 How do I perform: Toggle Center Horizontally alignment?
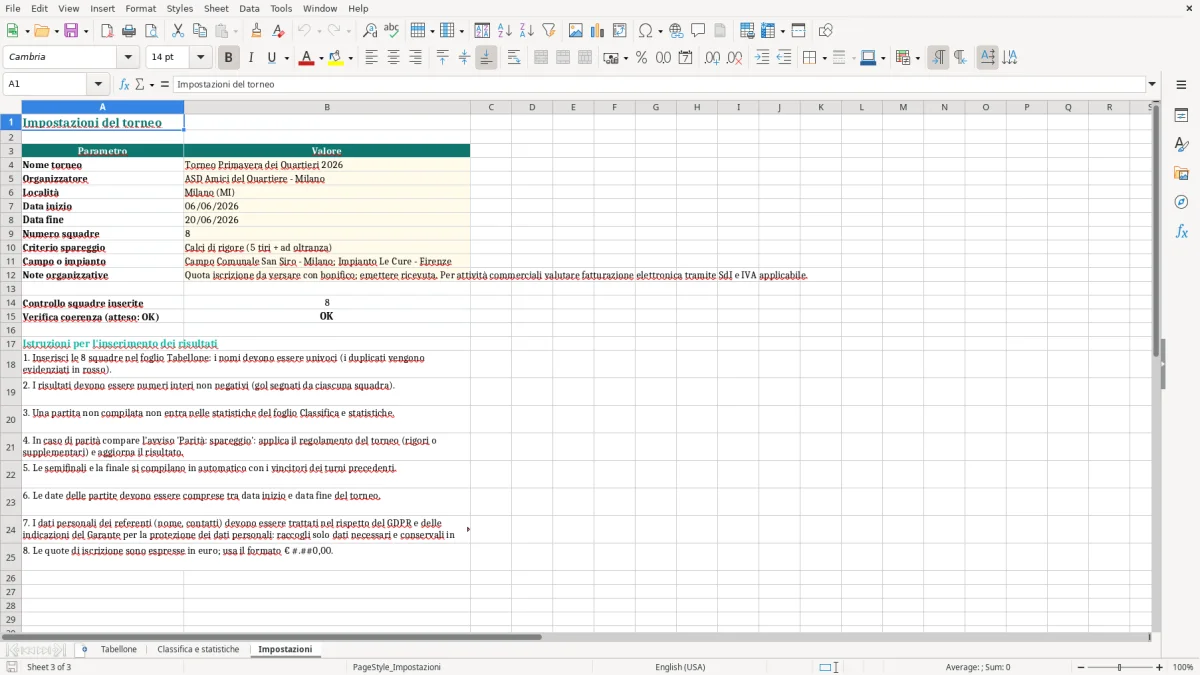pos(393,58)
